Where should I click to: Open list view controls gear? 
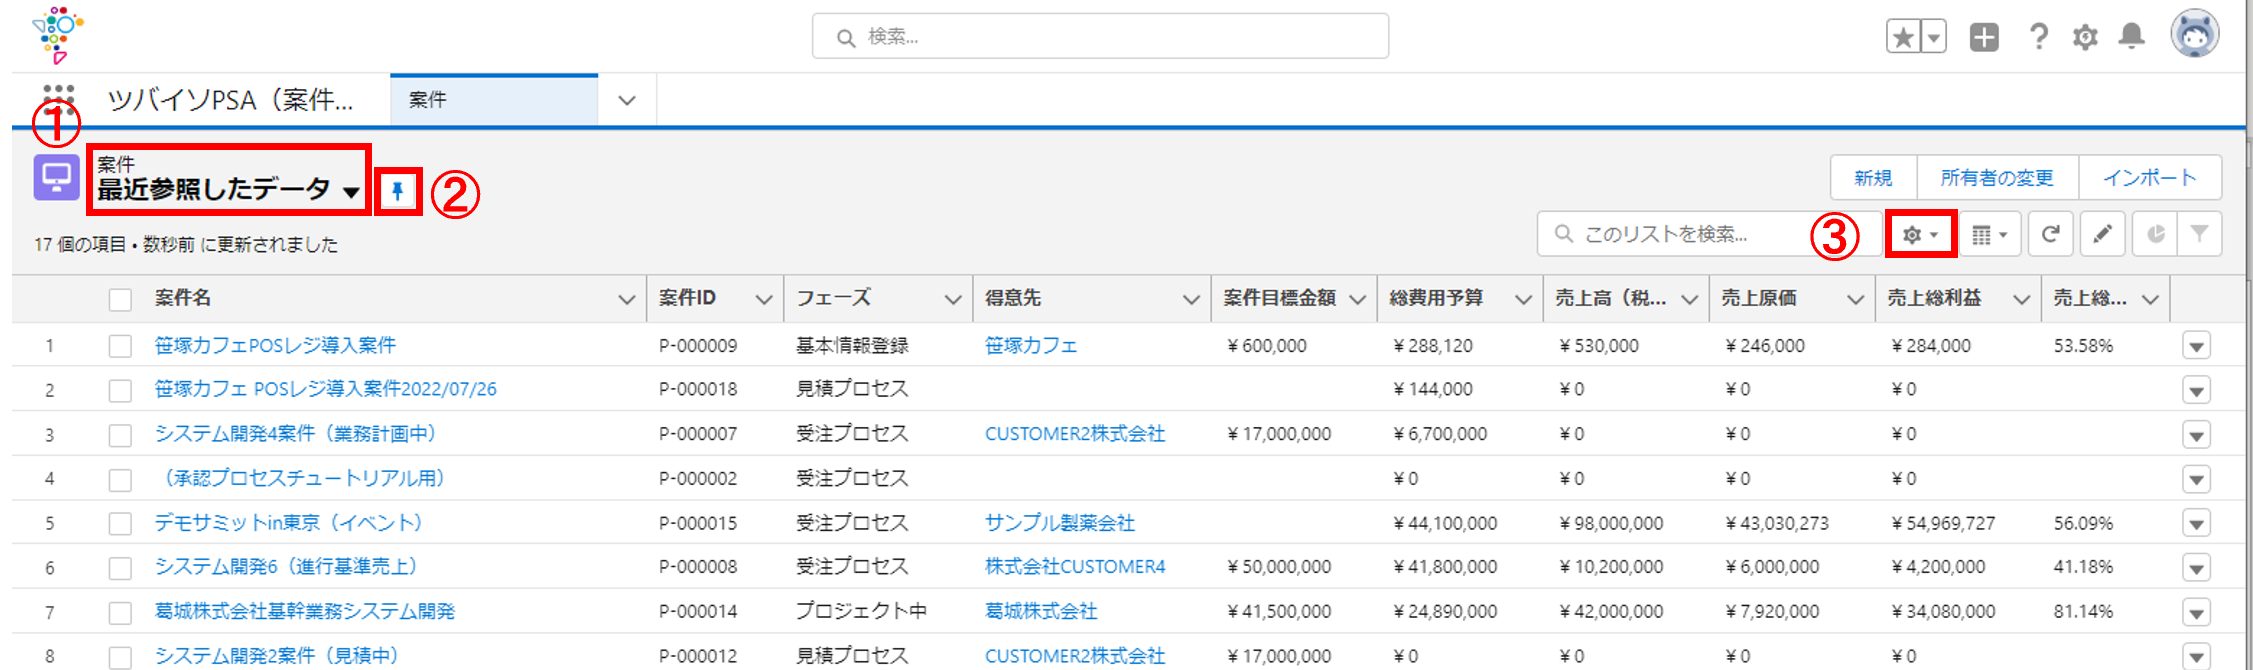point(1920,234)
